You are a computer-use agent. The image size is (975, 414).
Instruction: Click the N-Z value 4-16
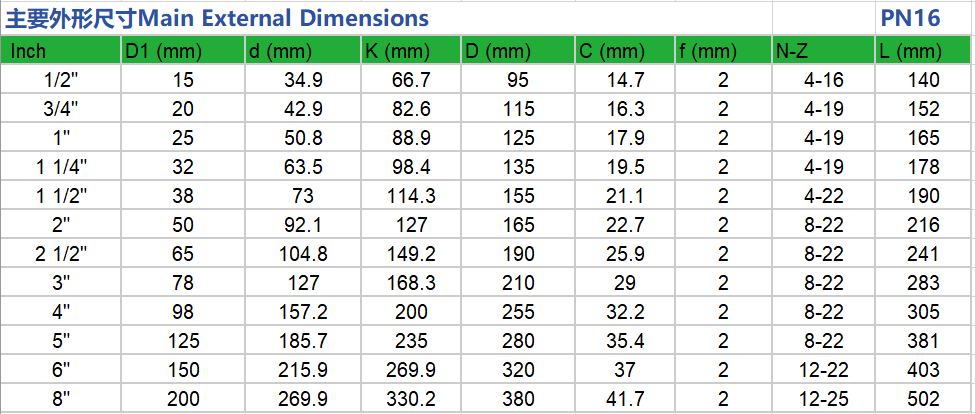pyautogui.click(x=823, y=80)
